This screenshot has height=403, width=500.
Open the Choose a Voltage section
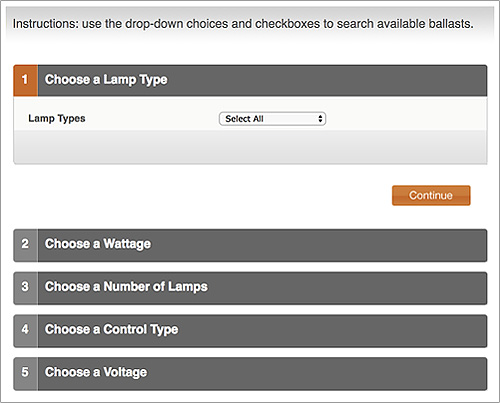point(250,373)
